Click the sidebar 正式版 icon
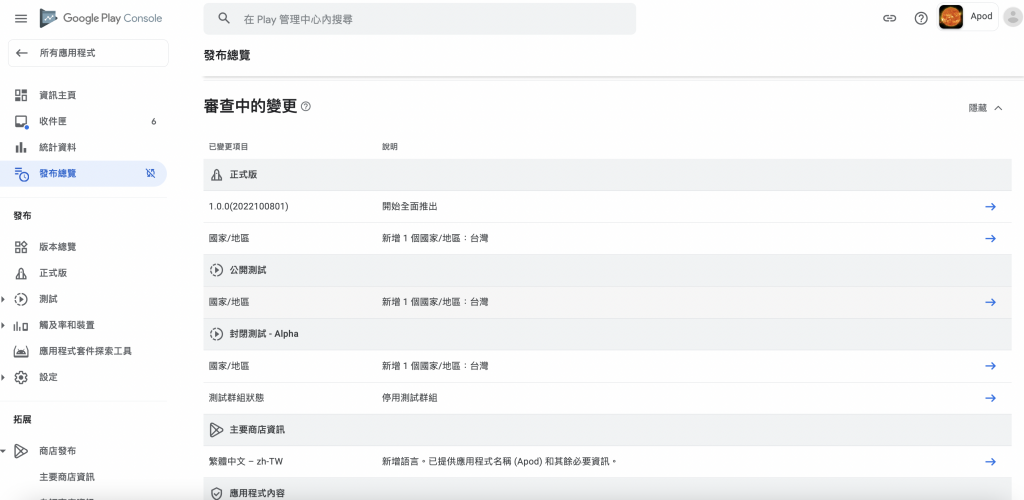 pyautogui.click(x=21, y=273)
